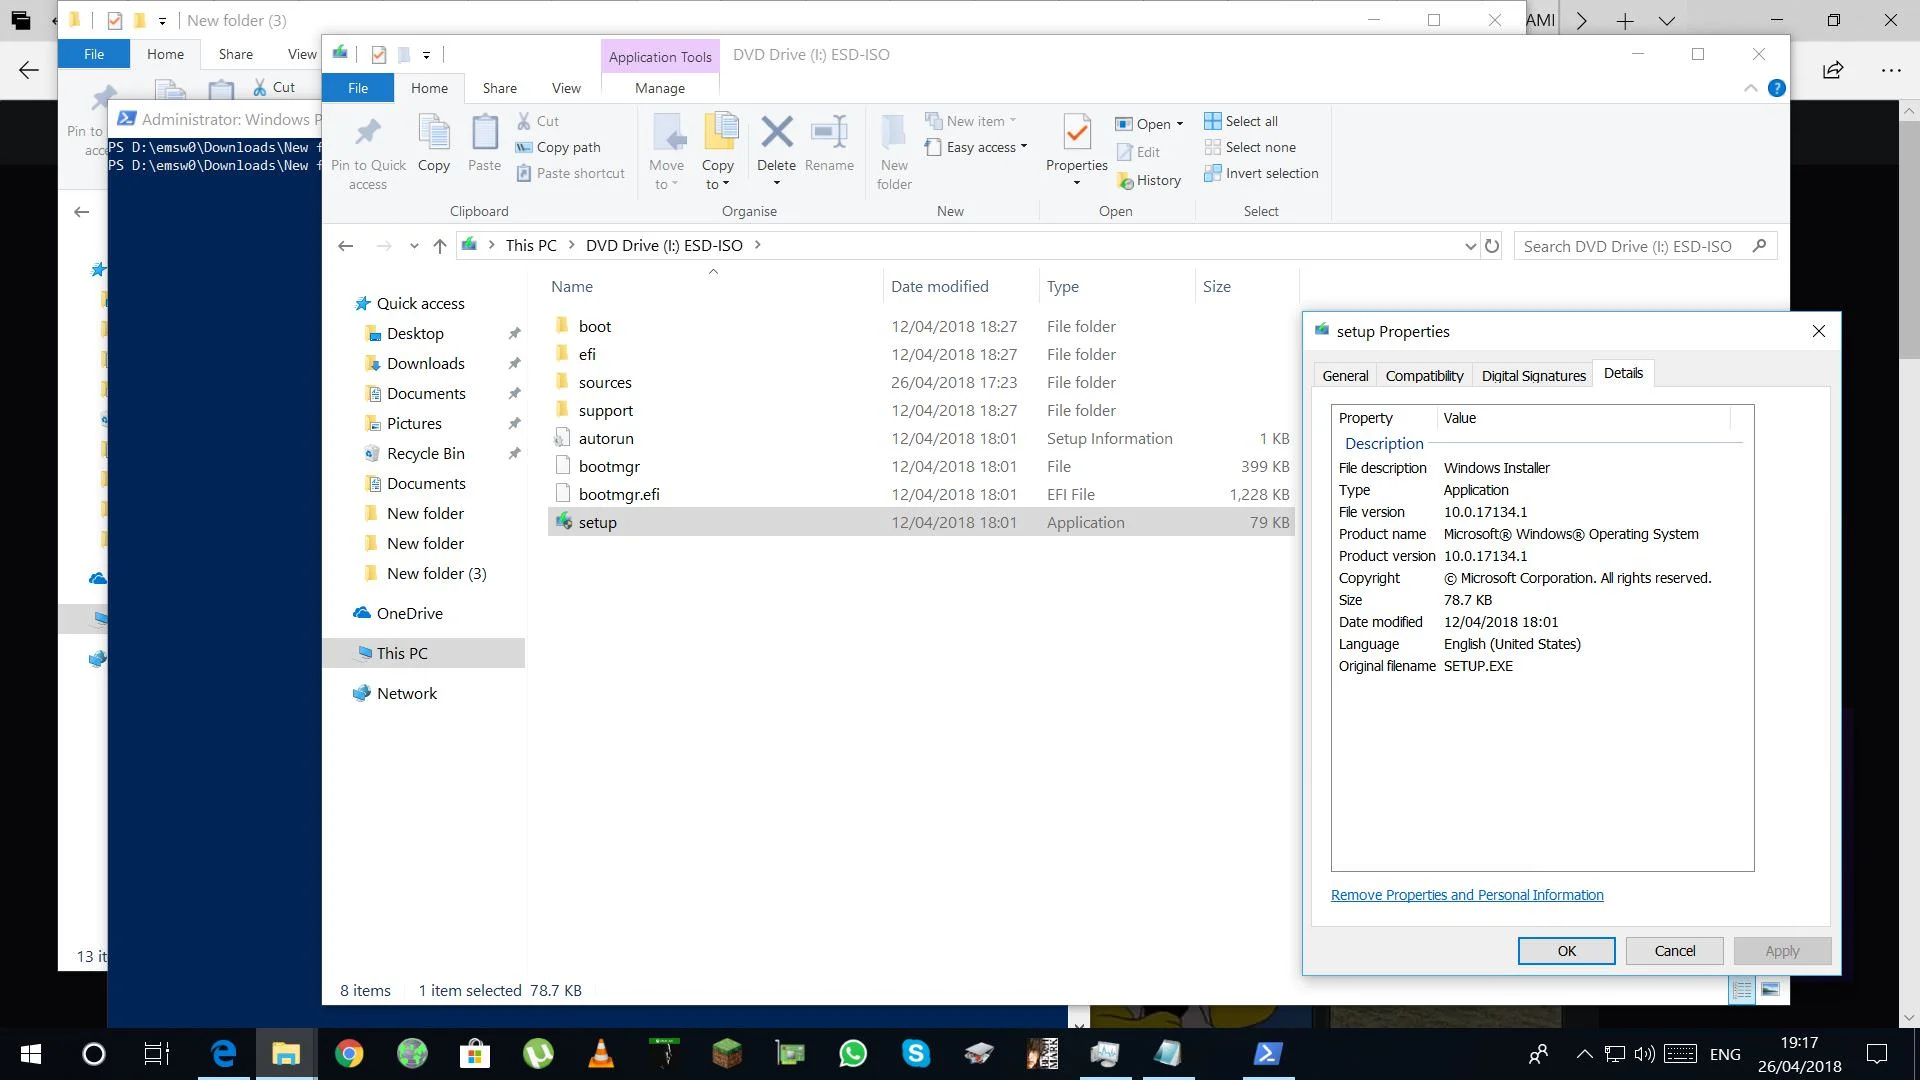Viewport: 1920px width, 1080px height.
Task: Click the red Delete icon
Action: click(777, 131)
